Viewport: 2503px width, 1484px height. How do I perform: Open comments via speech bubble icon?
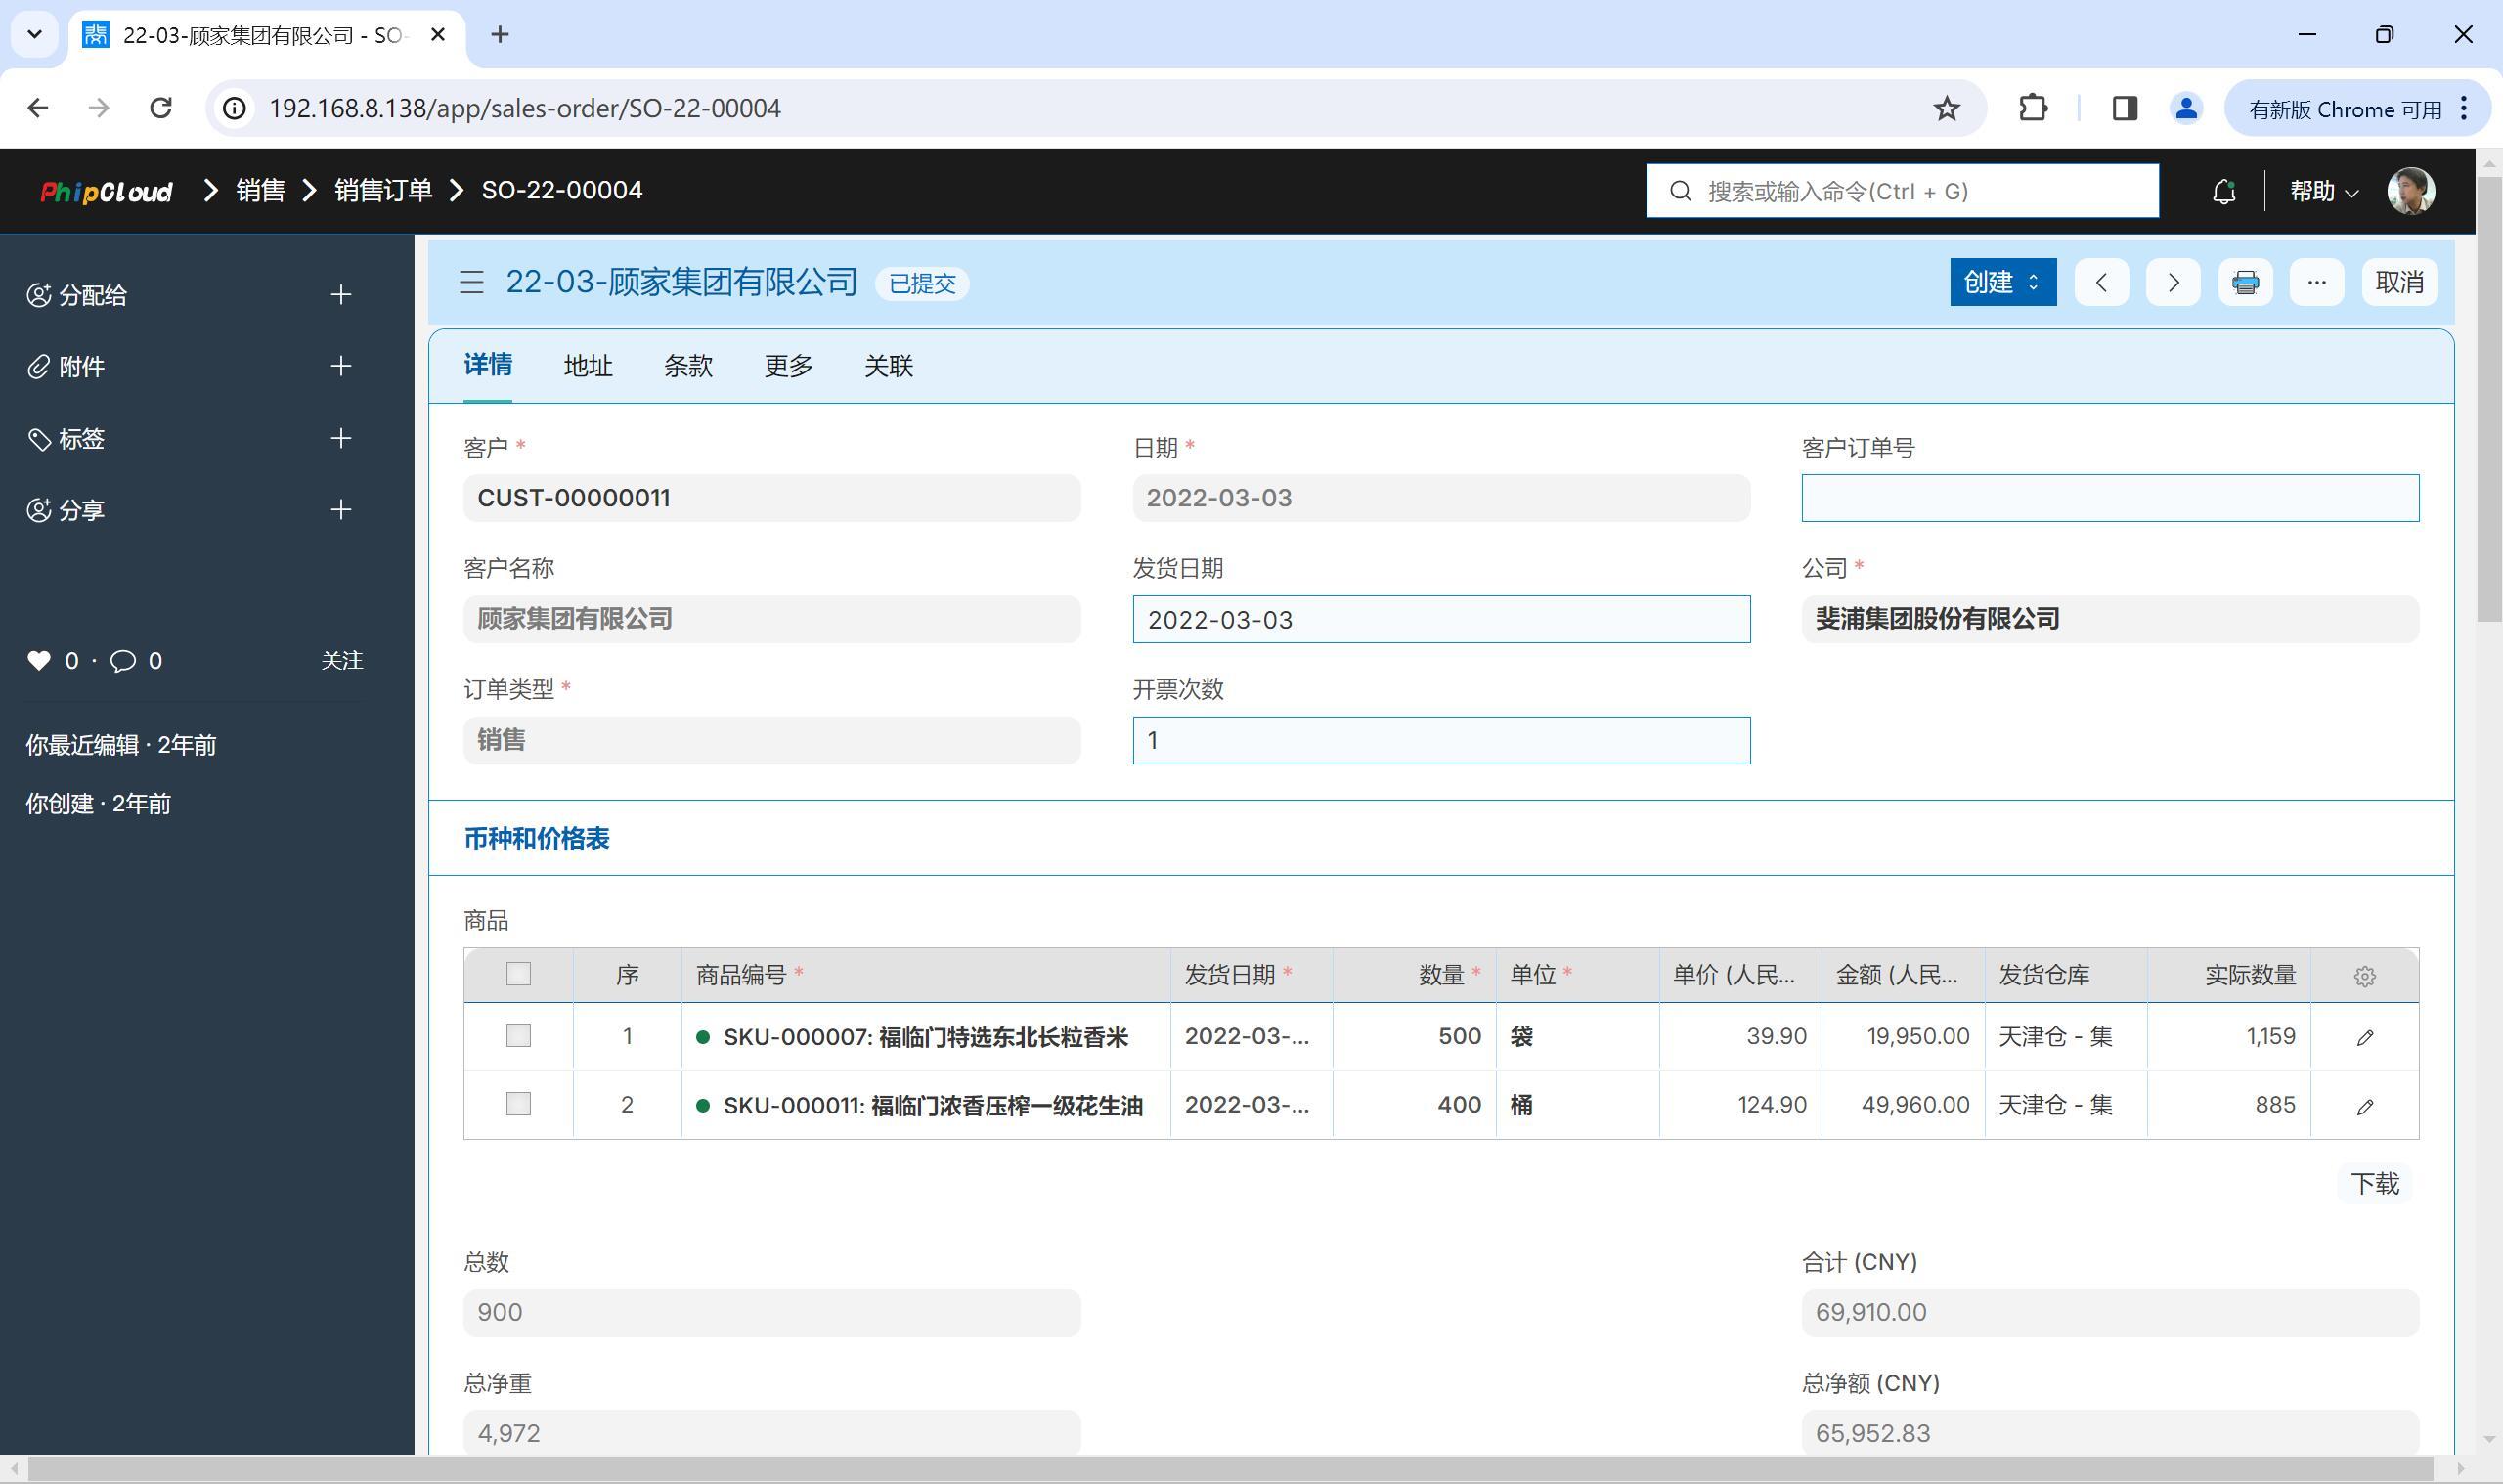123,661
